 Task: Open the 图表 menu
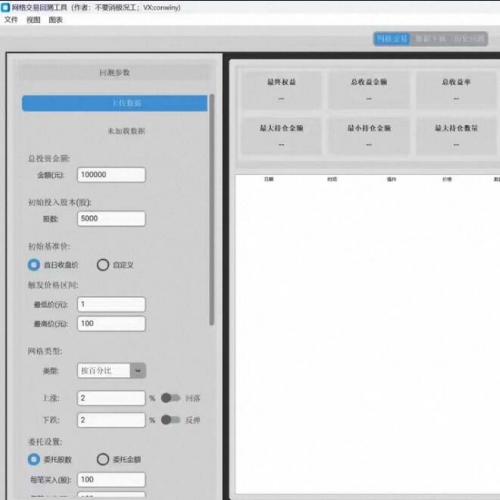(x=56, y=20)
